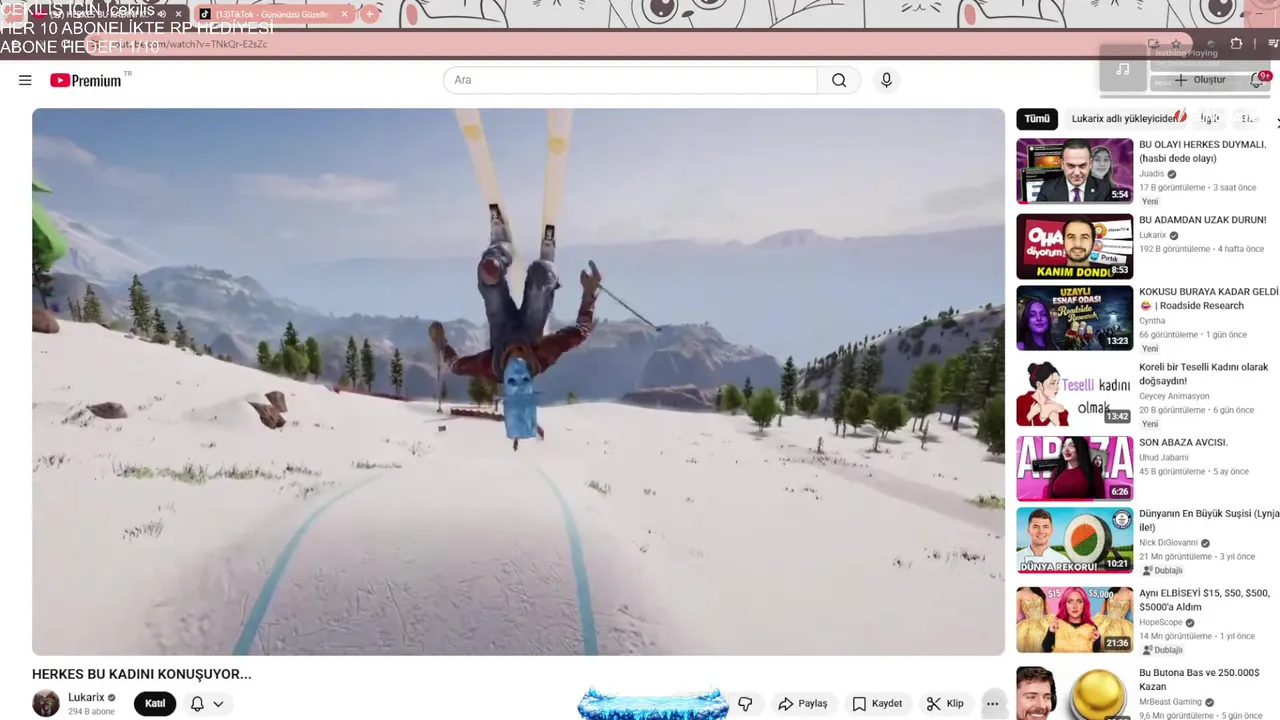Viewport: 1280px width, 720px height.
Task: Click the Uhud Jabami channel name
Action: click(1164, 458)
